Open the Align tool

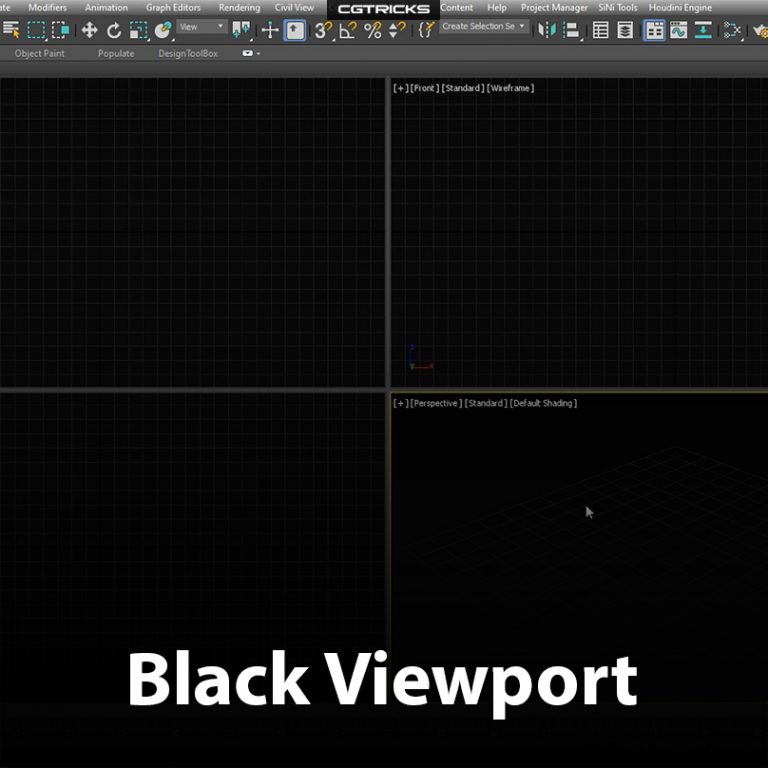click(x=571, y=30)
